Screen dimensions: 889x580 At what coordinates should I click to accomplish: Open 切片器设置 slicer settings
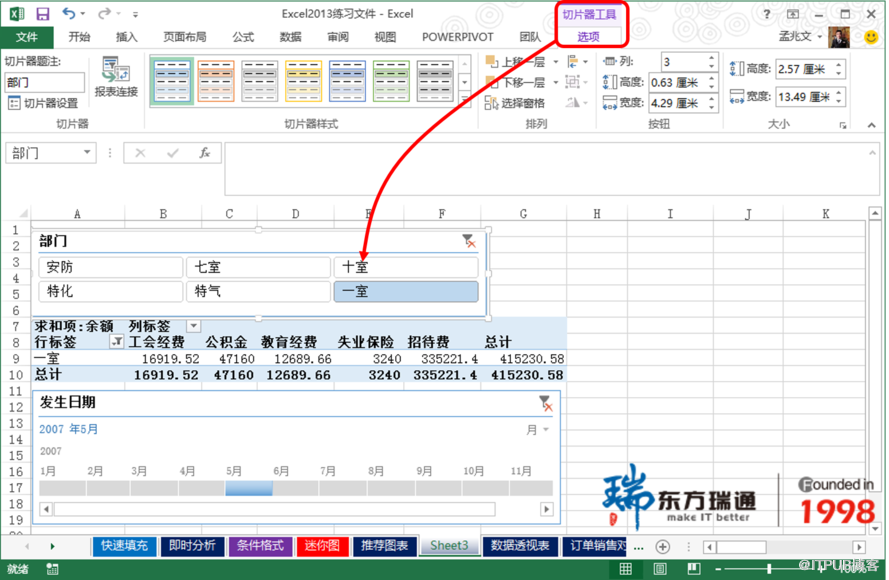[44, 103]
